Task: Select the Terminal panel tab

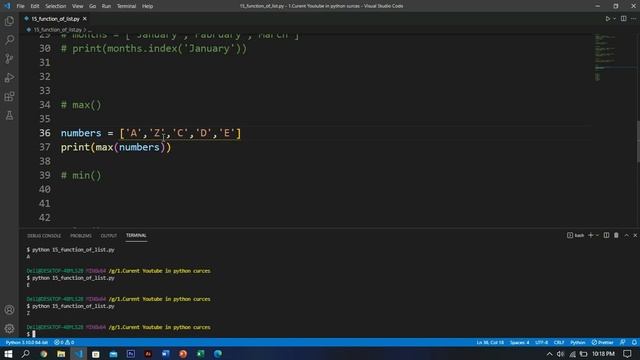Action: pyautogui.click(x=136, y=236)
